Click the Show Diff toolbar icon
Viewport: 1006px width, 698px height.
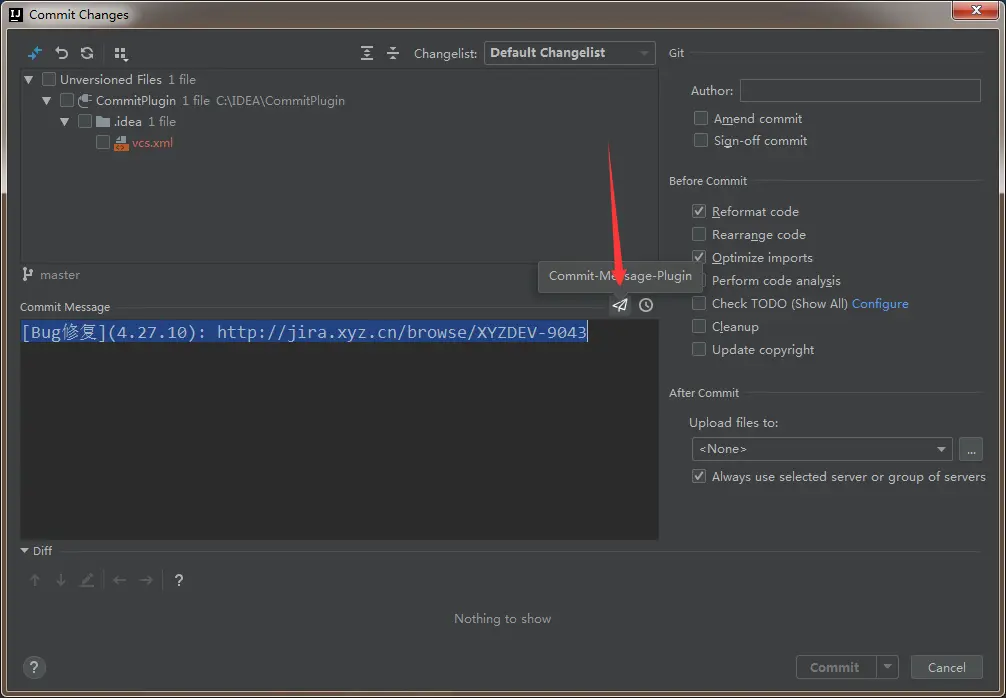[x=35, y=53]
